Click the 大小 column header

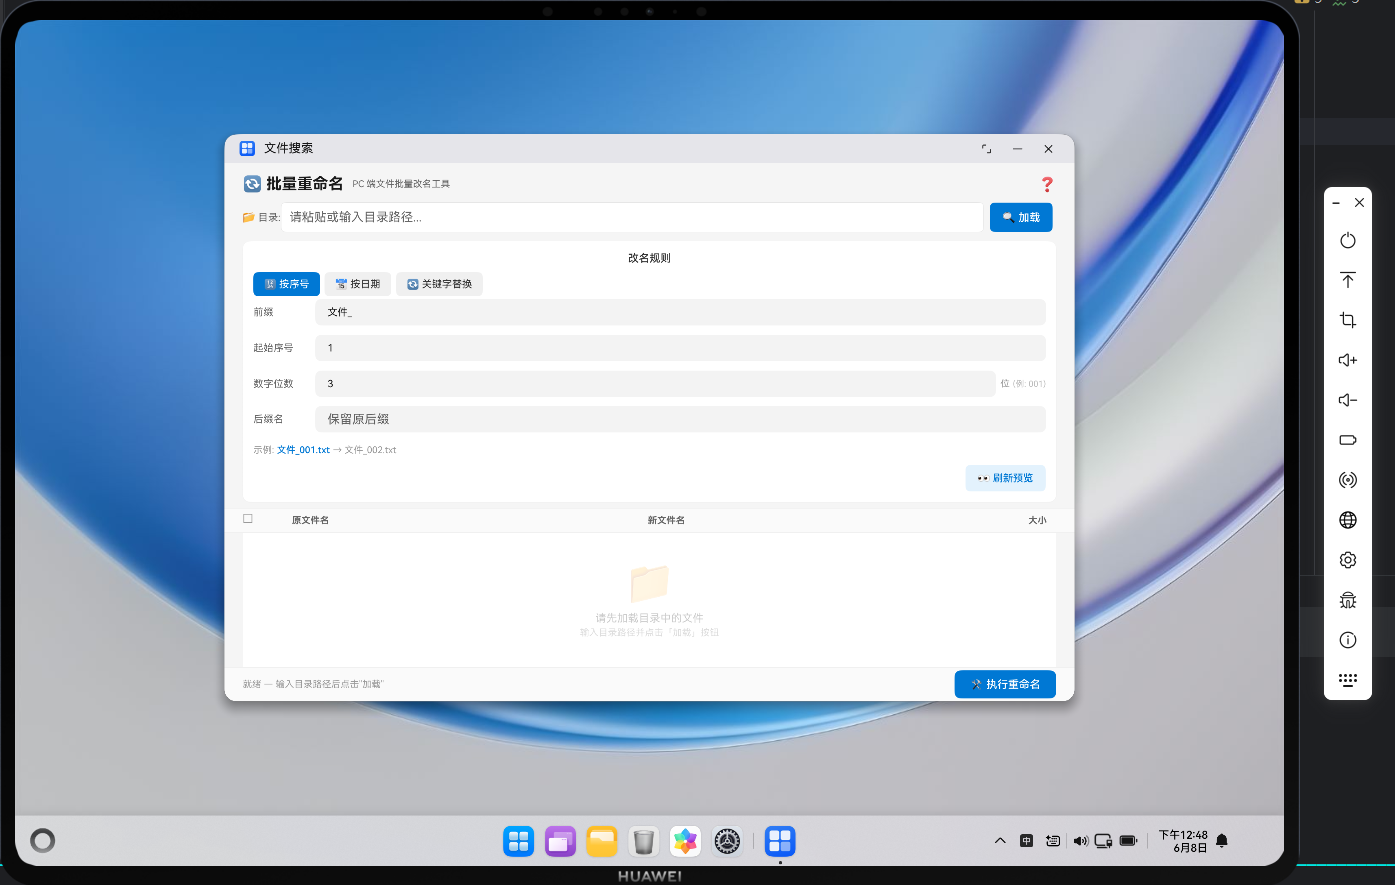pos(1037,520)
